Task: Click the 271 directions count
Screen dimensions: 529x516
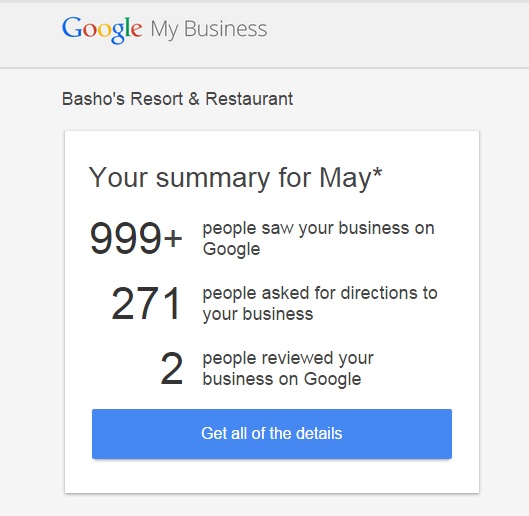Action: click(146, 303)
